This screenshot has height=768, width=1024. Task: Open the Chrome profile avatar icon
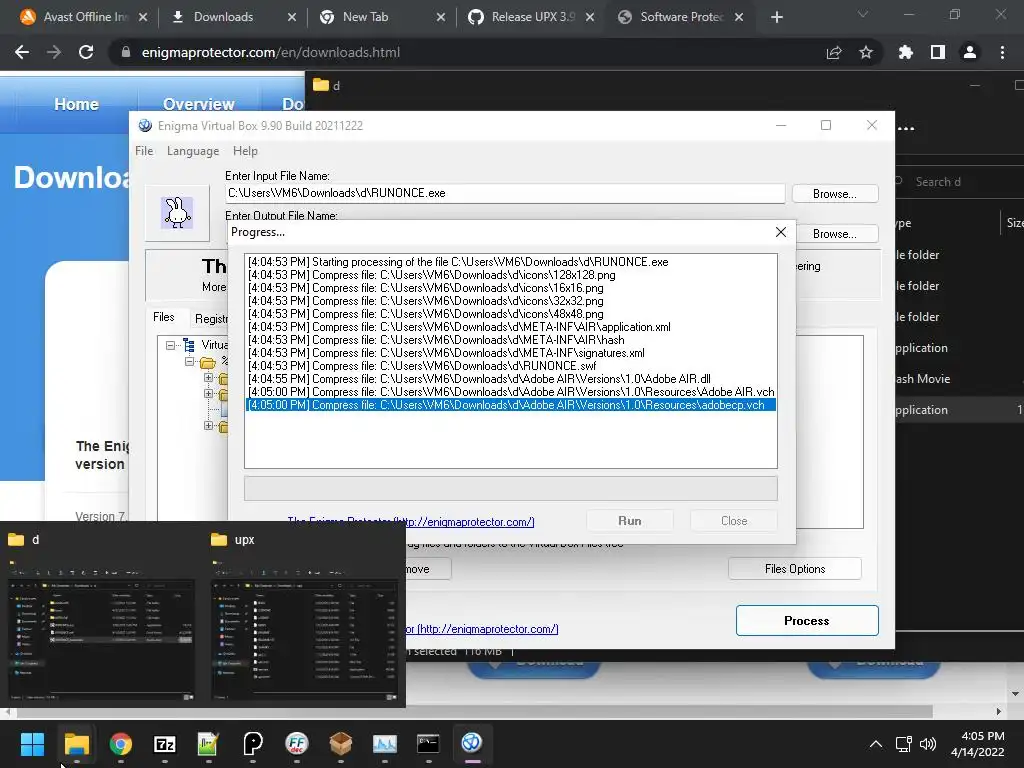970,52
